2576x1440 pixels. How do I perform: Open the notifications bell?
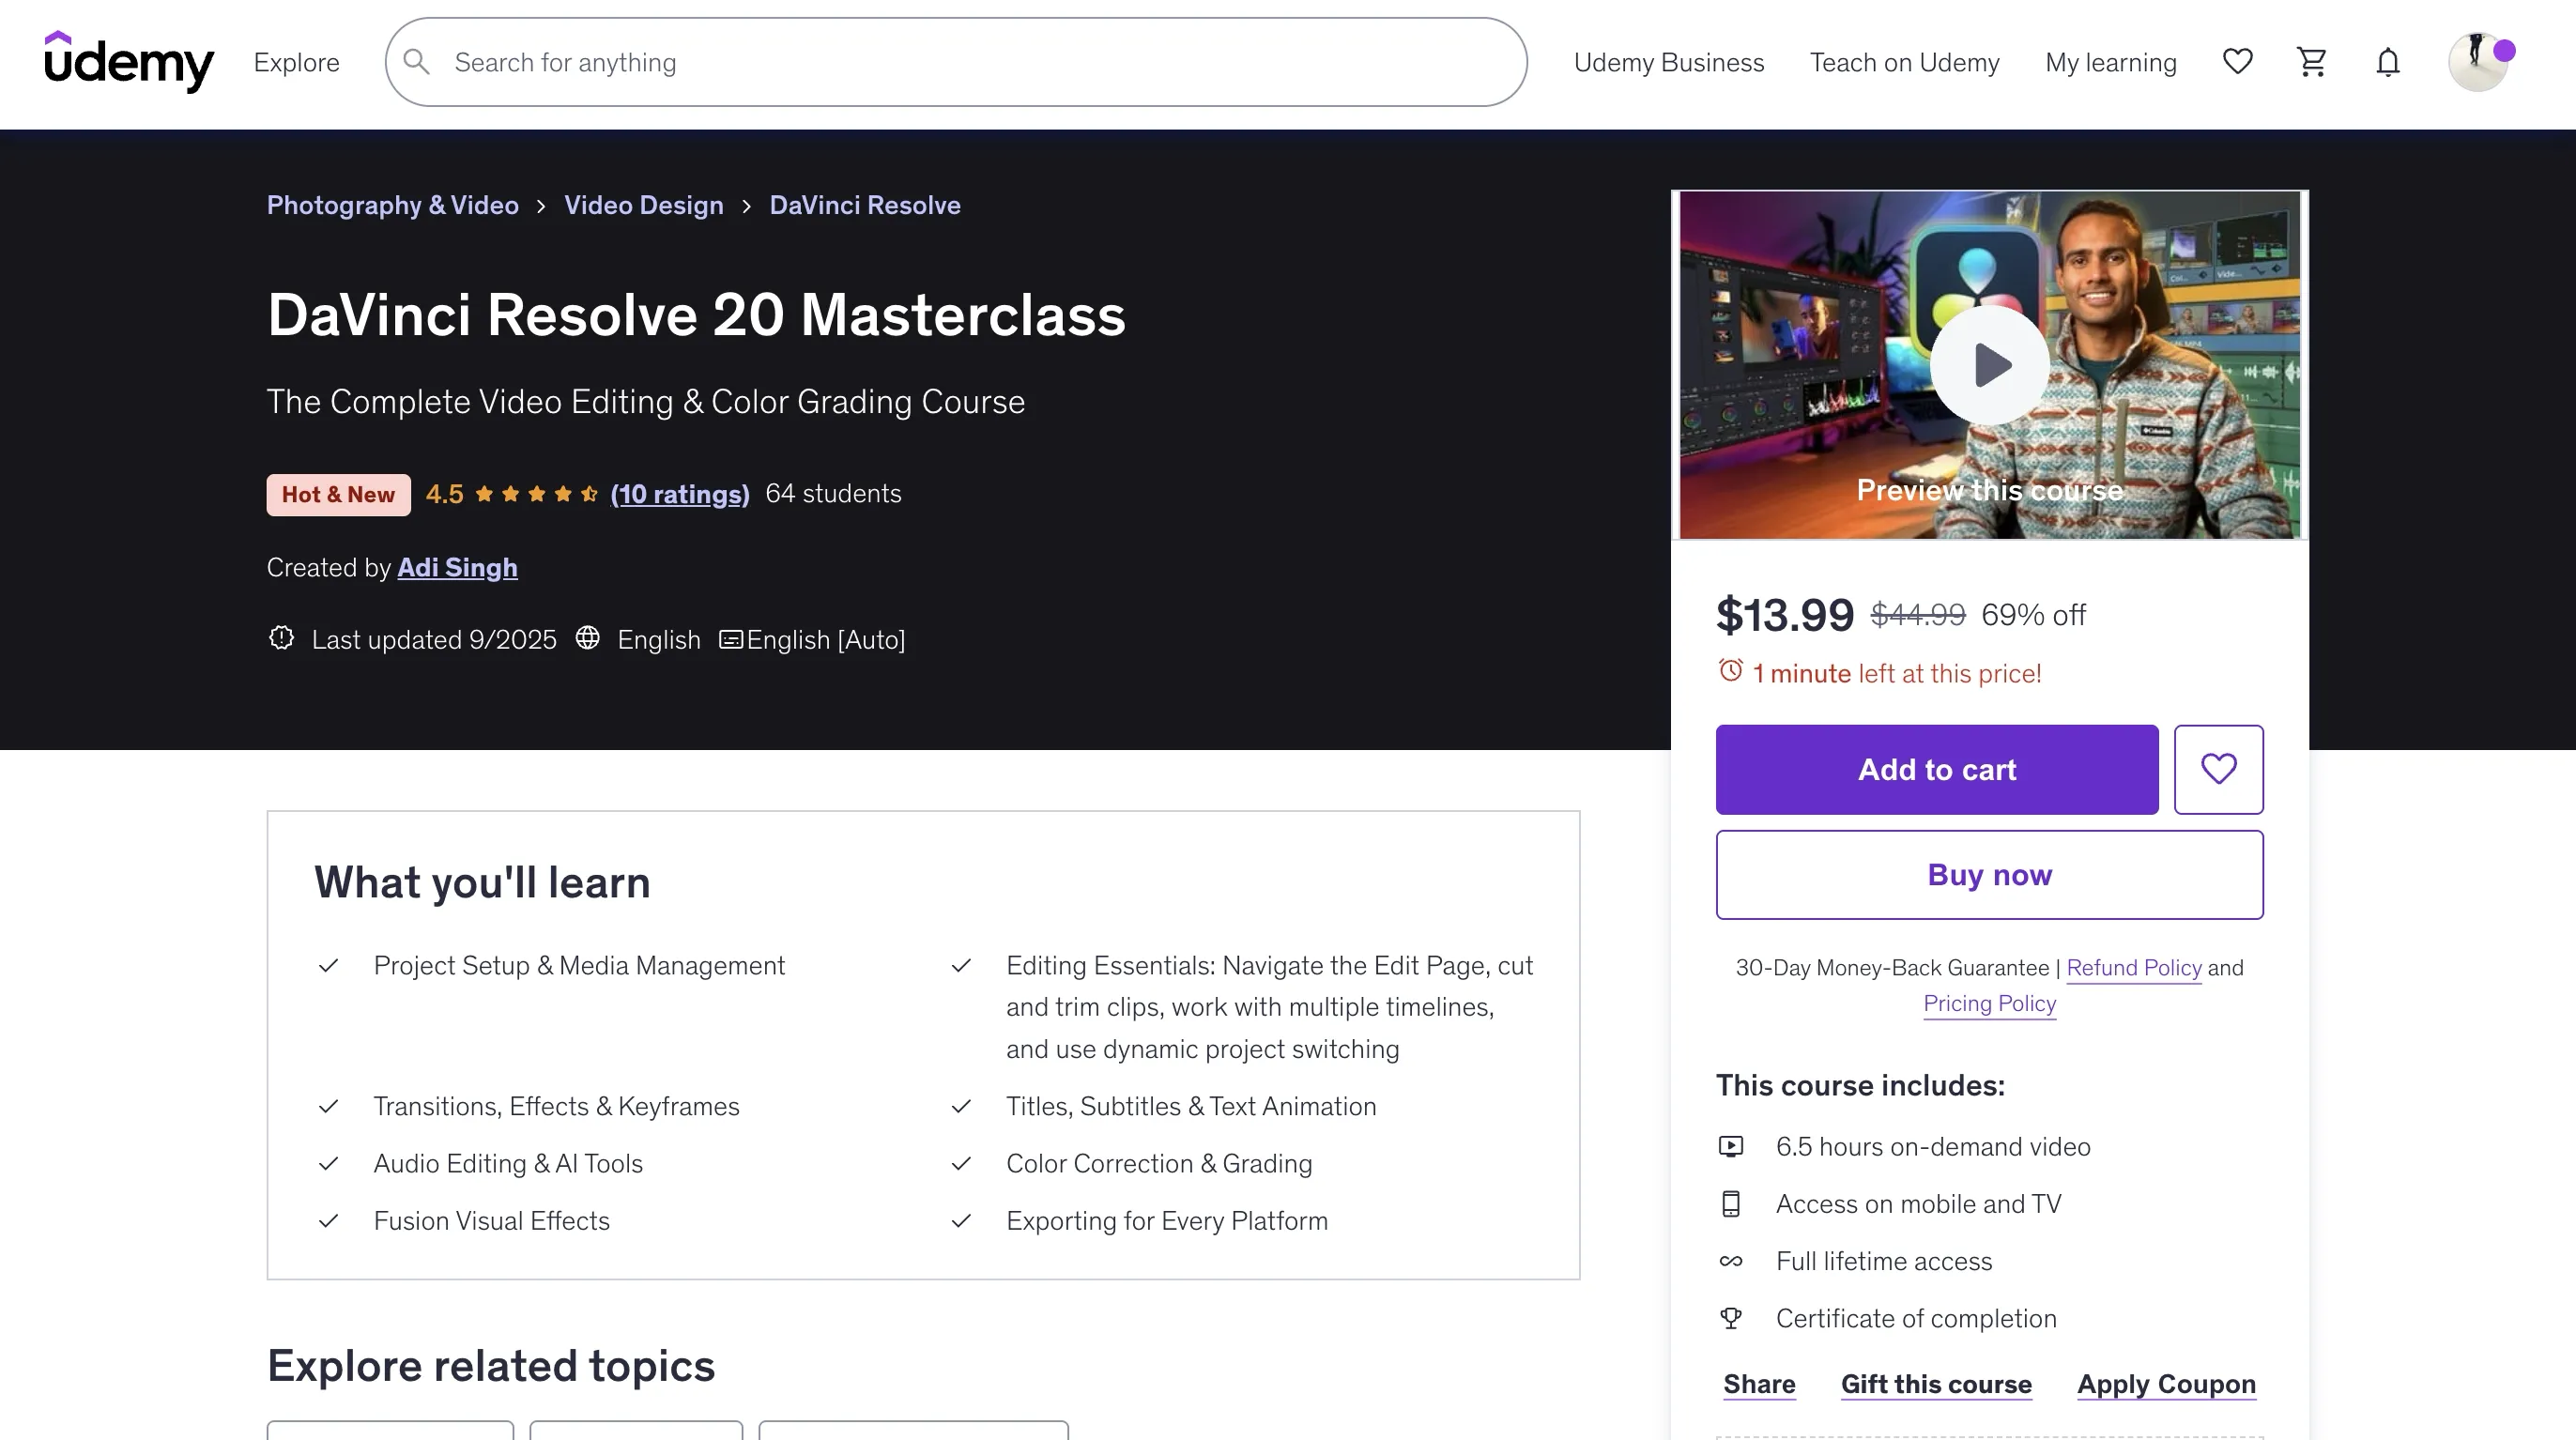(2387, 62)
